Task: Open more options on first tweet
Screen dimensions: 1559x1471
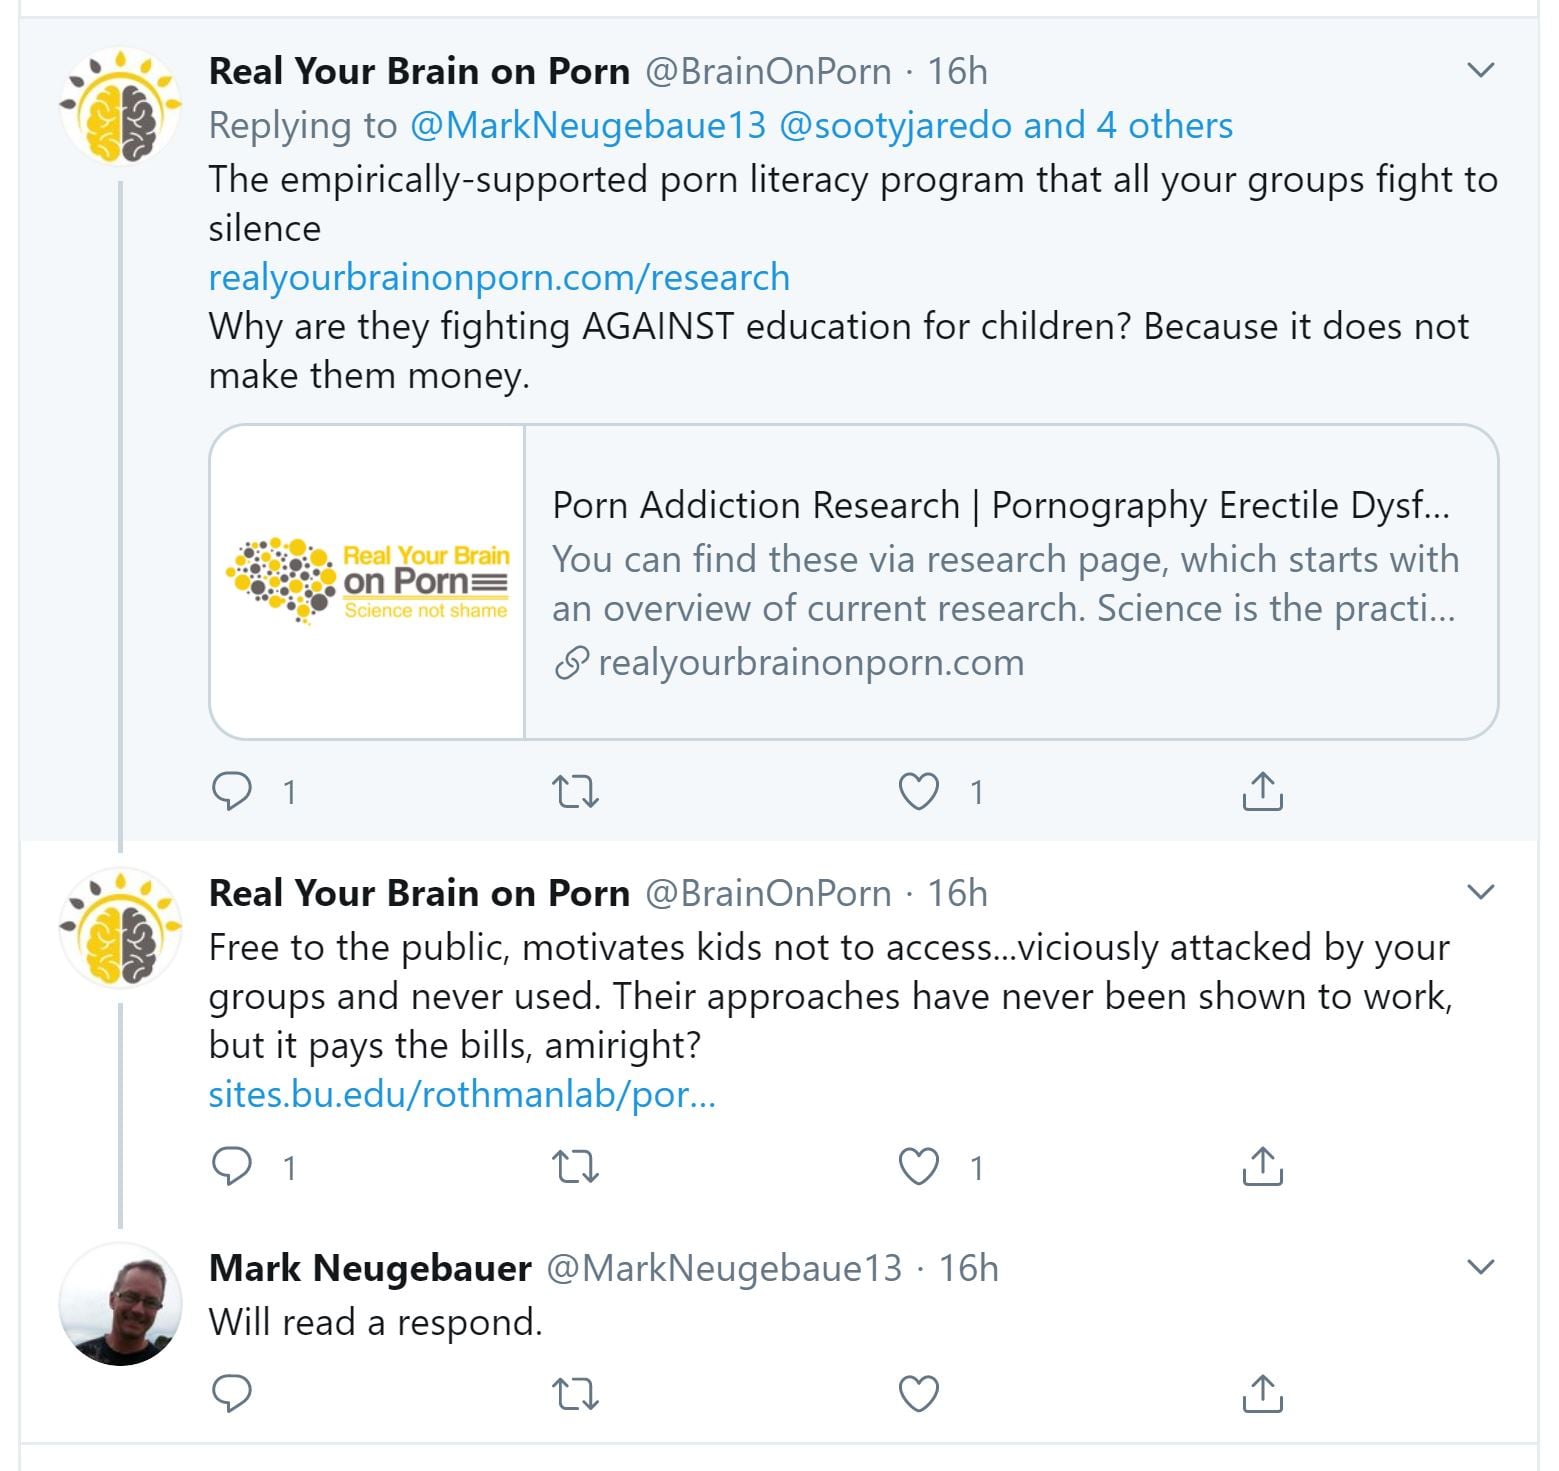Action: click(1480, 70)
